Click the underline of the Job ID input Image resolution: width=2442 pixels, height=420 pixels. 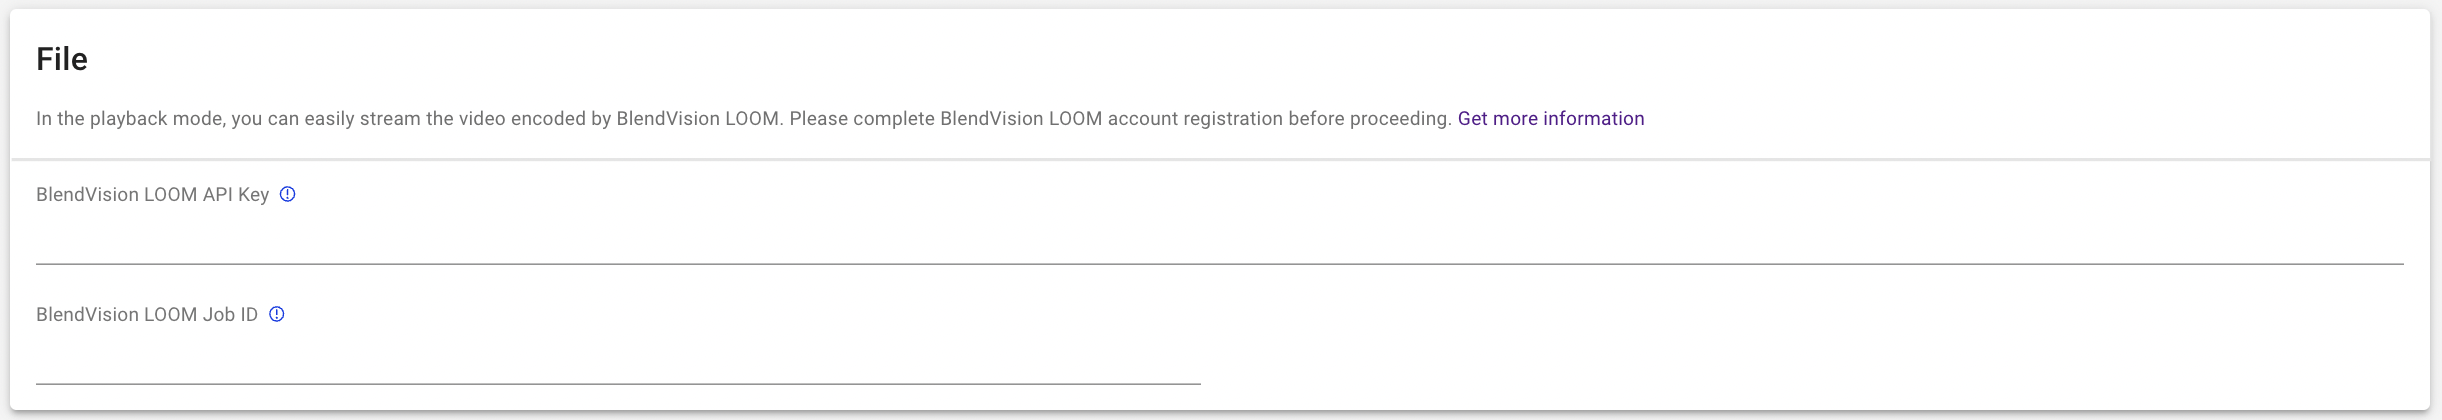click(x=618, y=382)
